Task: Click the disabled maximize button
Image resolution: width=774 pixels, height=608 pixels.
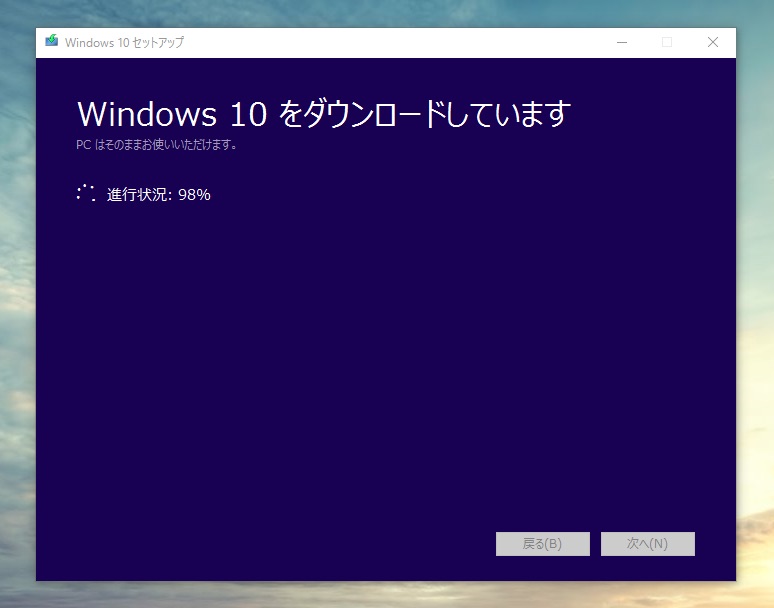Action: (x=667, y=42)
